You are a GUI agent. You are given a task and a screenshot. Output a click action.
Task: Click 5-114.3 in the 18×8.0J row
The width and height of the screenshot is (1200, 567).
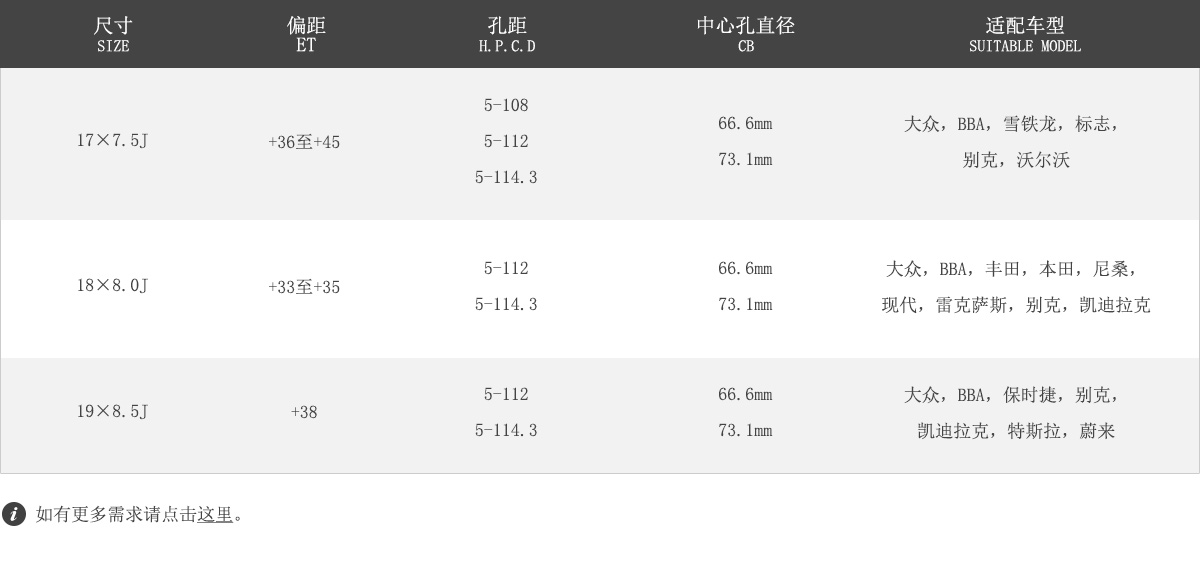coord(506,304)
